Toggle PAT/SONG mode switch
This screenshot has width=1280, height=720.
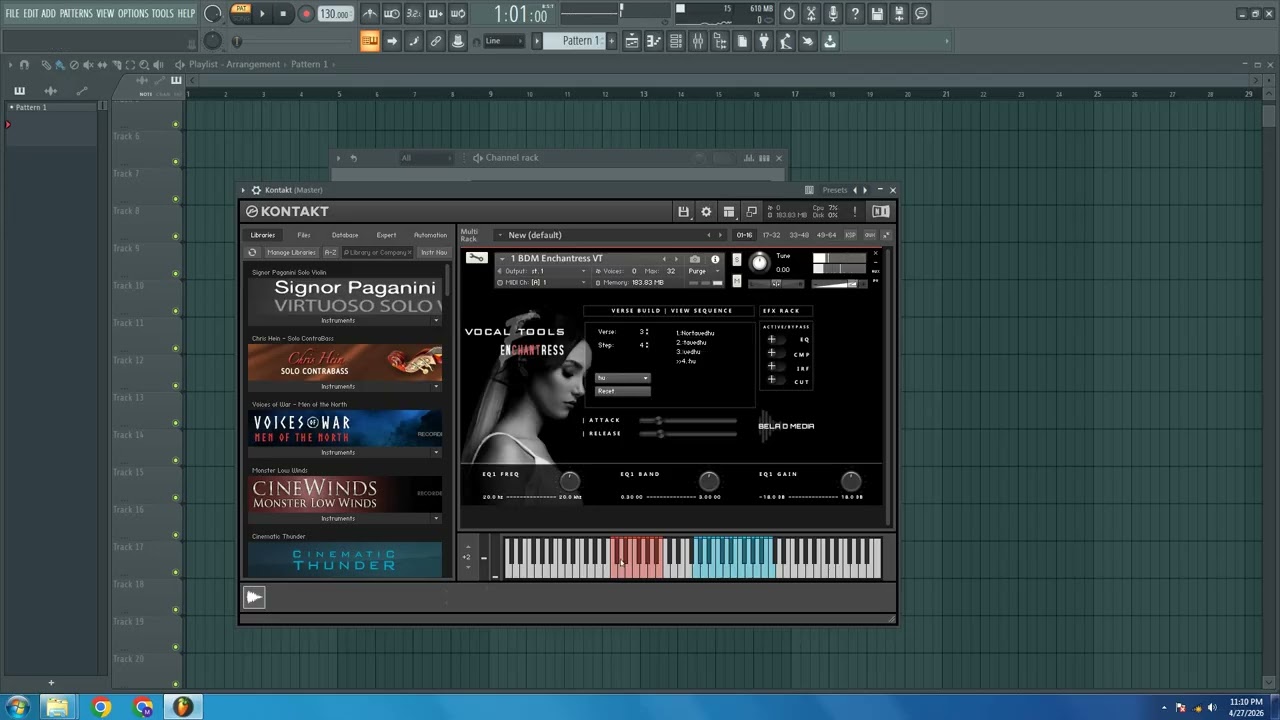[240, 14]
